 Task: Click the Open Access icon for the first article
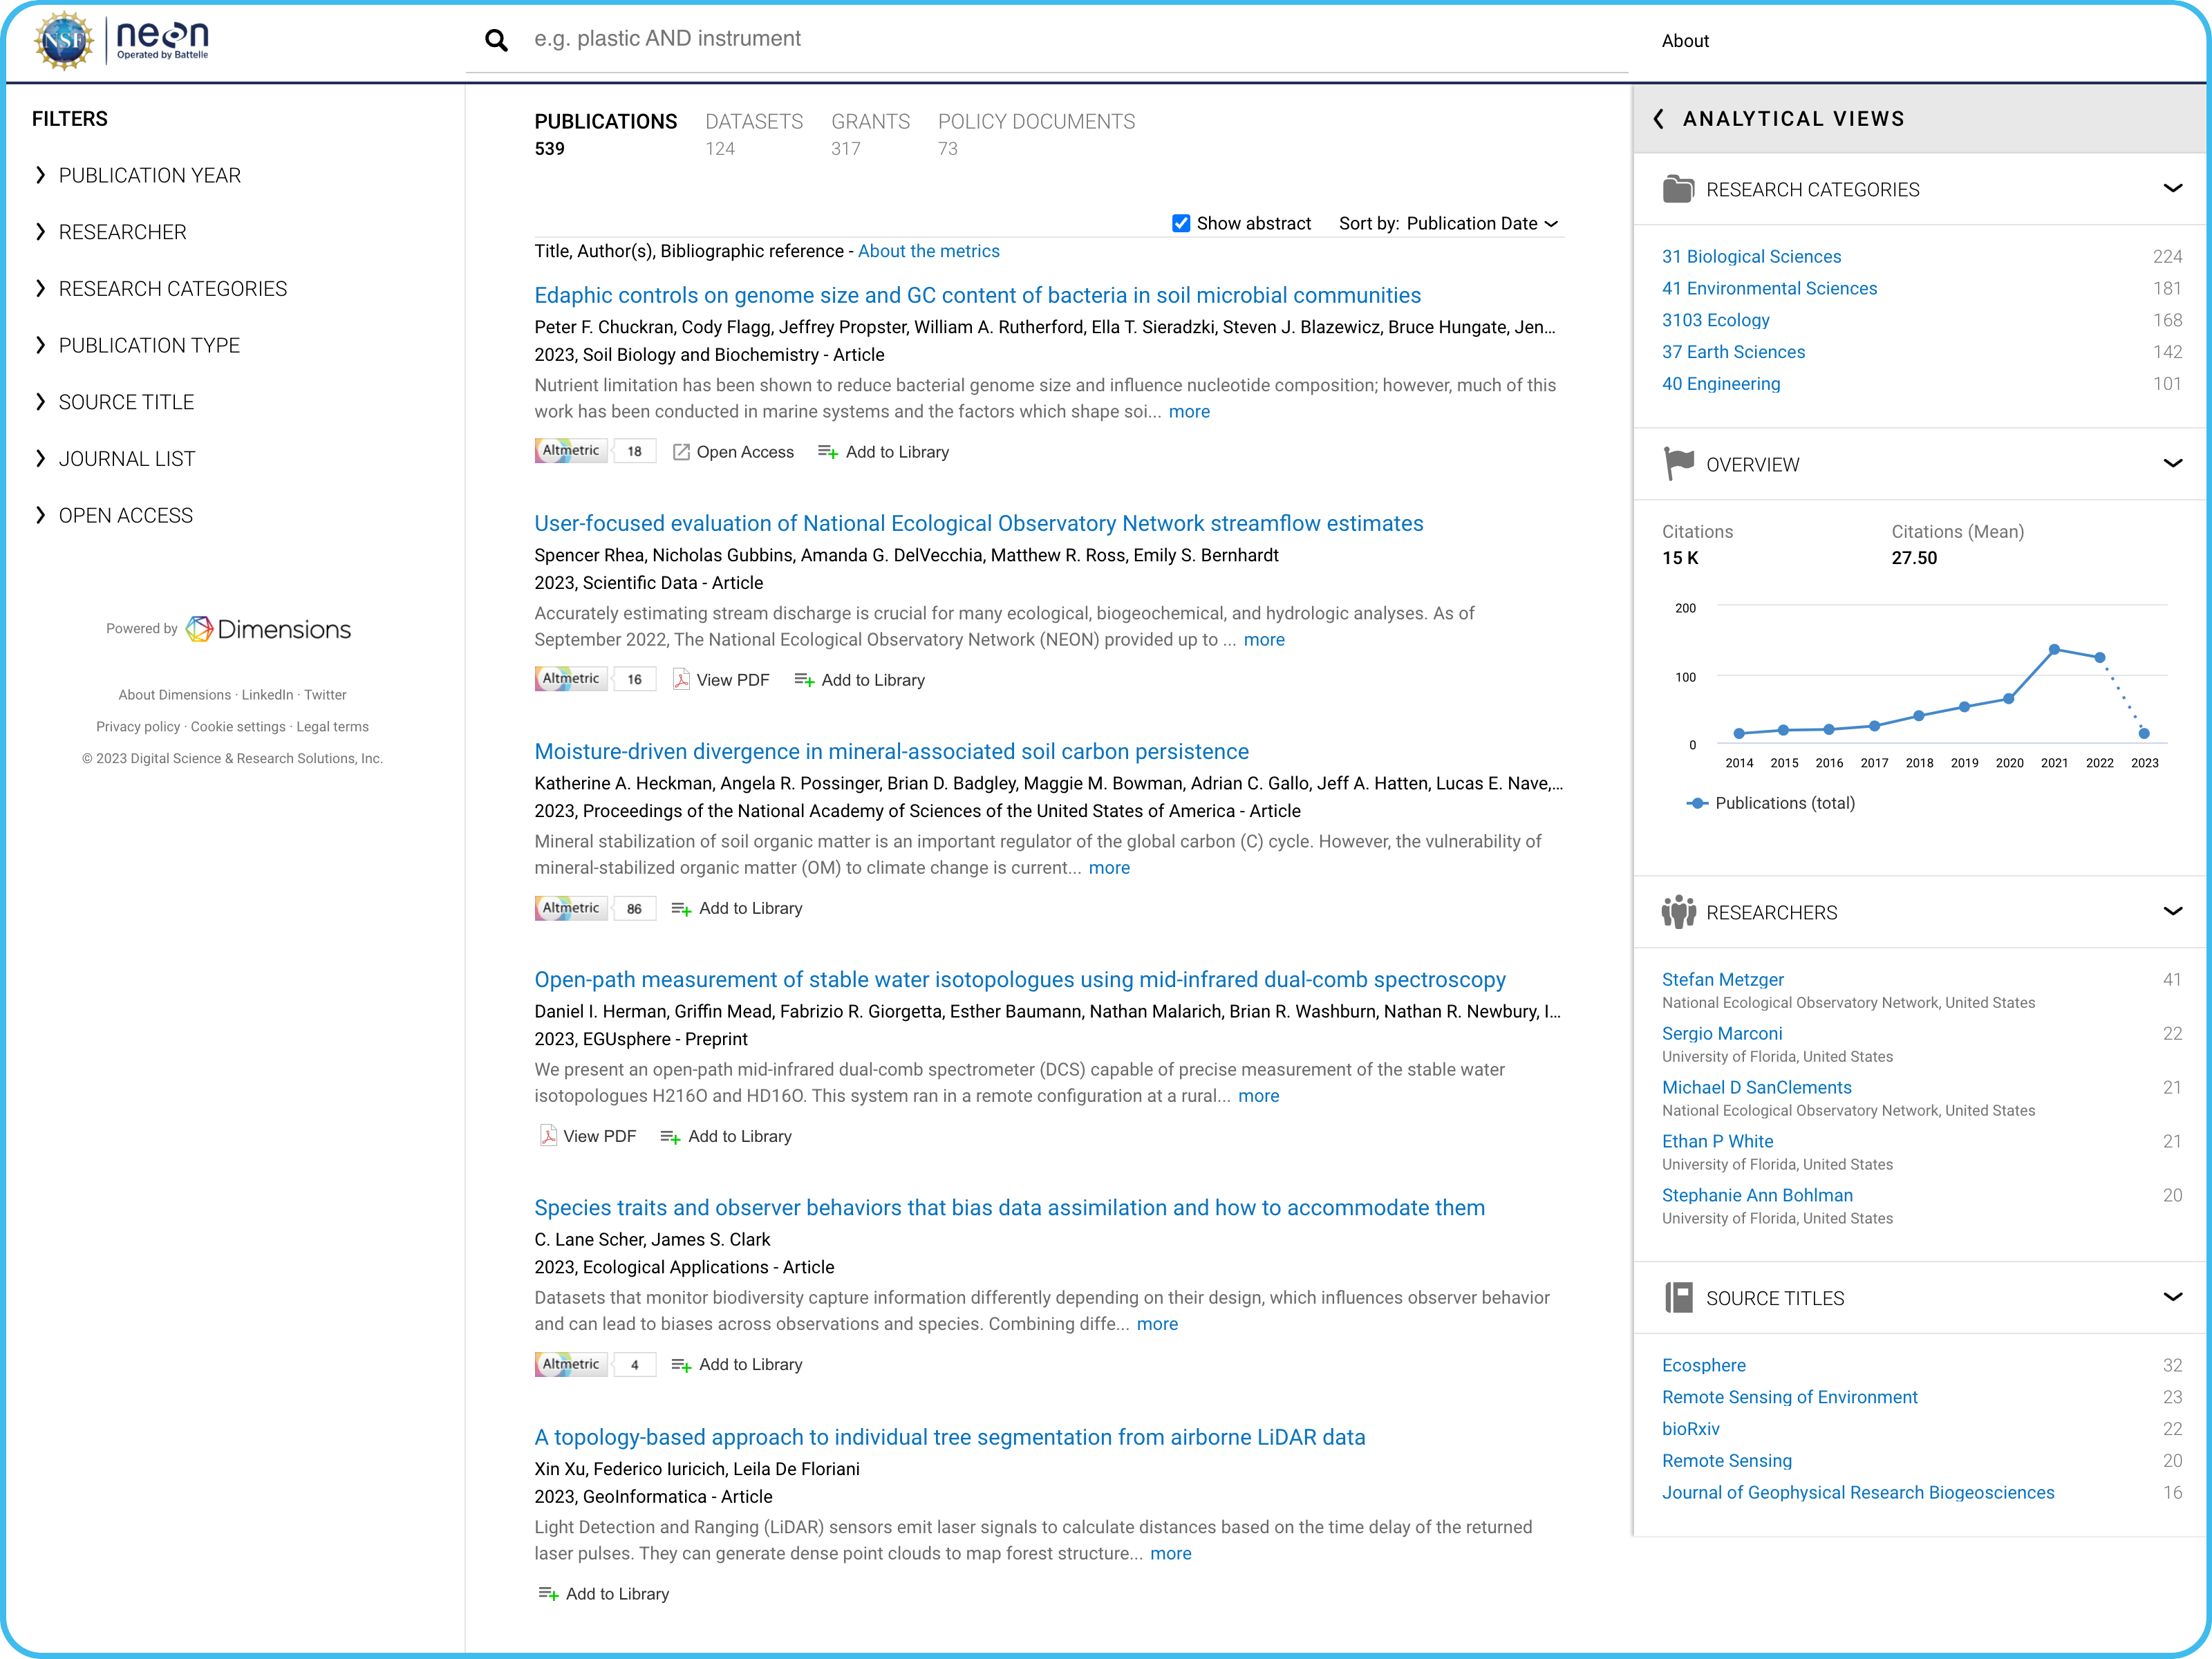point(681,452)
